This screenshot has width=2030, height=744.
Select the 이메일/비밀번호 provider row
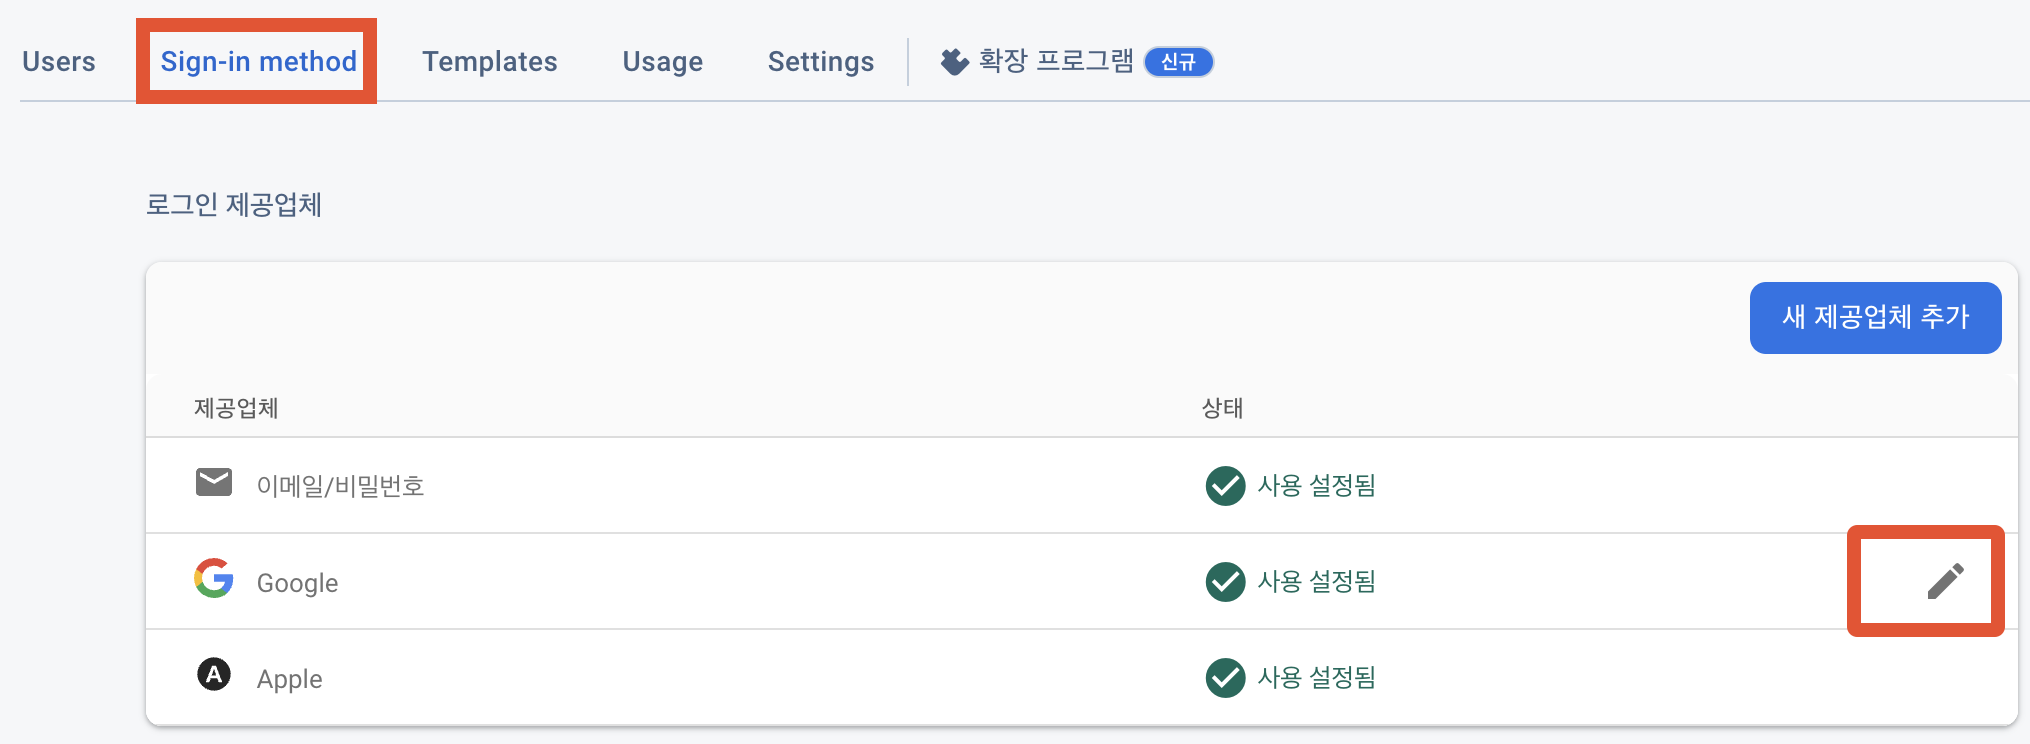click(x=341, y=486)
